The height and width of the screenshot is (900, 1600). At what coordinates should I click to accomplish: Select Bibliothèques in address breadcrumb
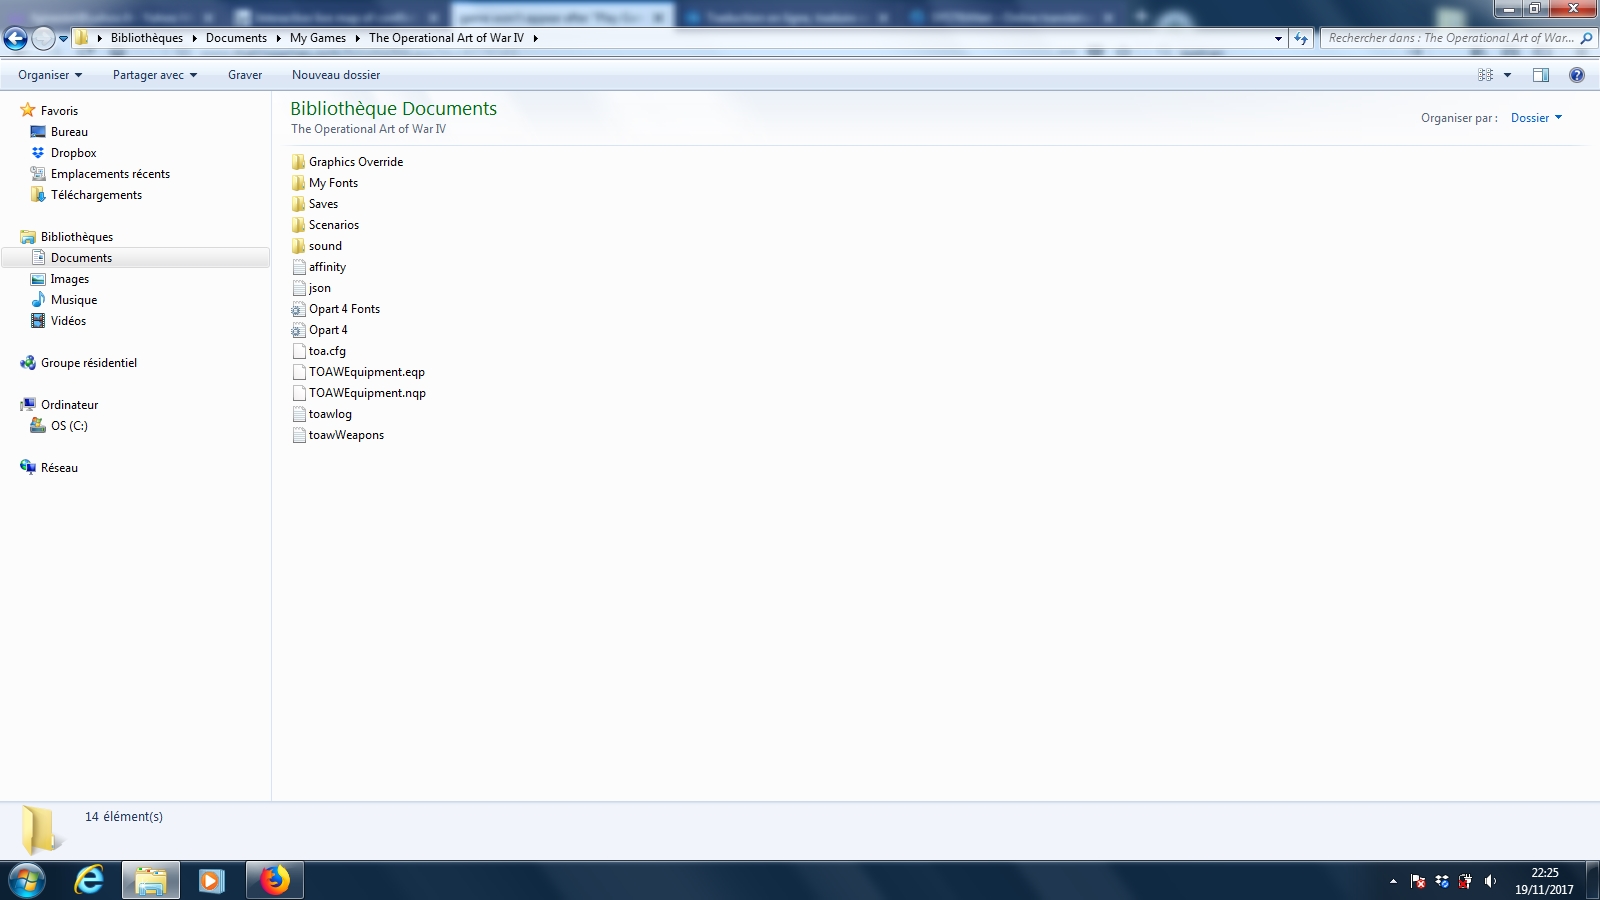coord(147,38)
